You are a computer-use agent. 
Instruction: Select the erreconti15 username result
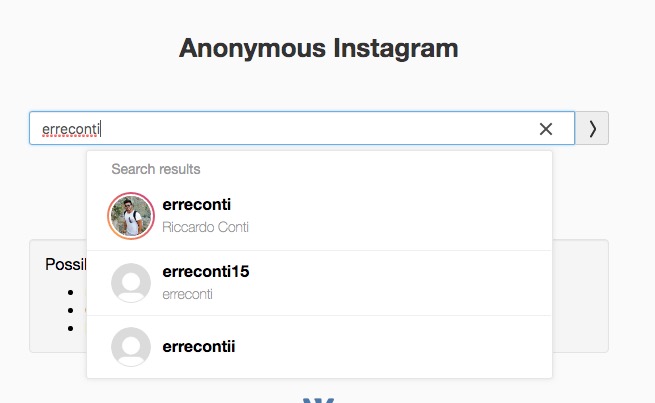(x=205, y=272)
